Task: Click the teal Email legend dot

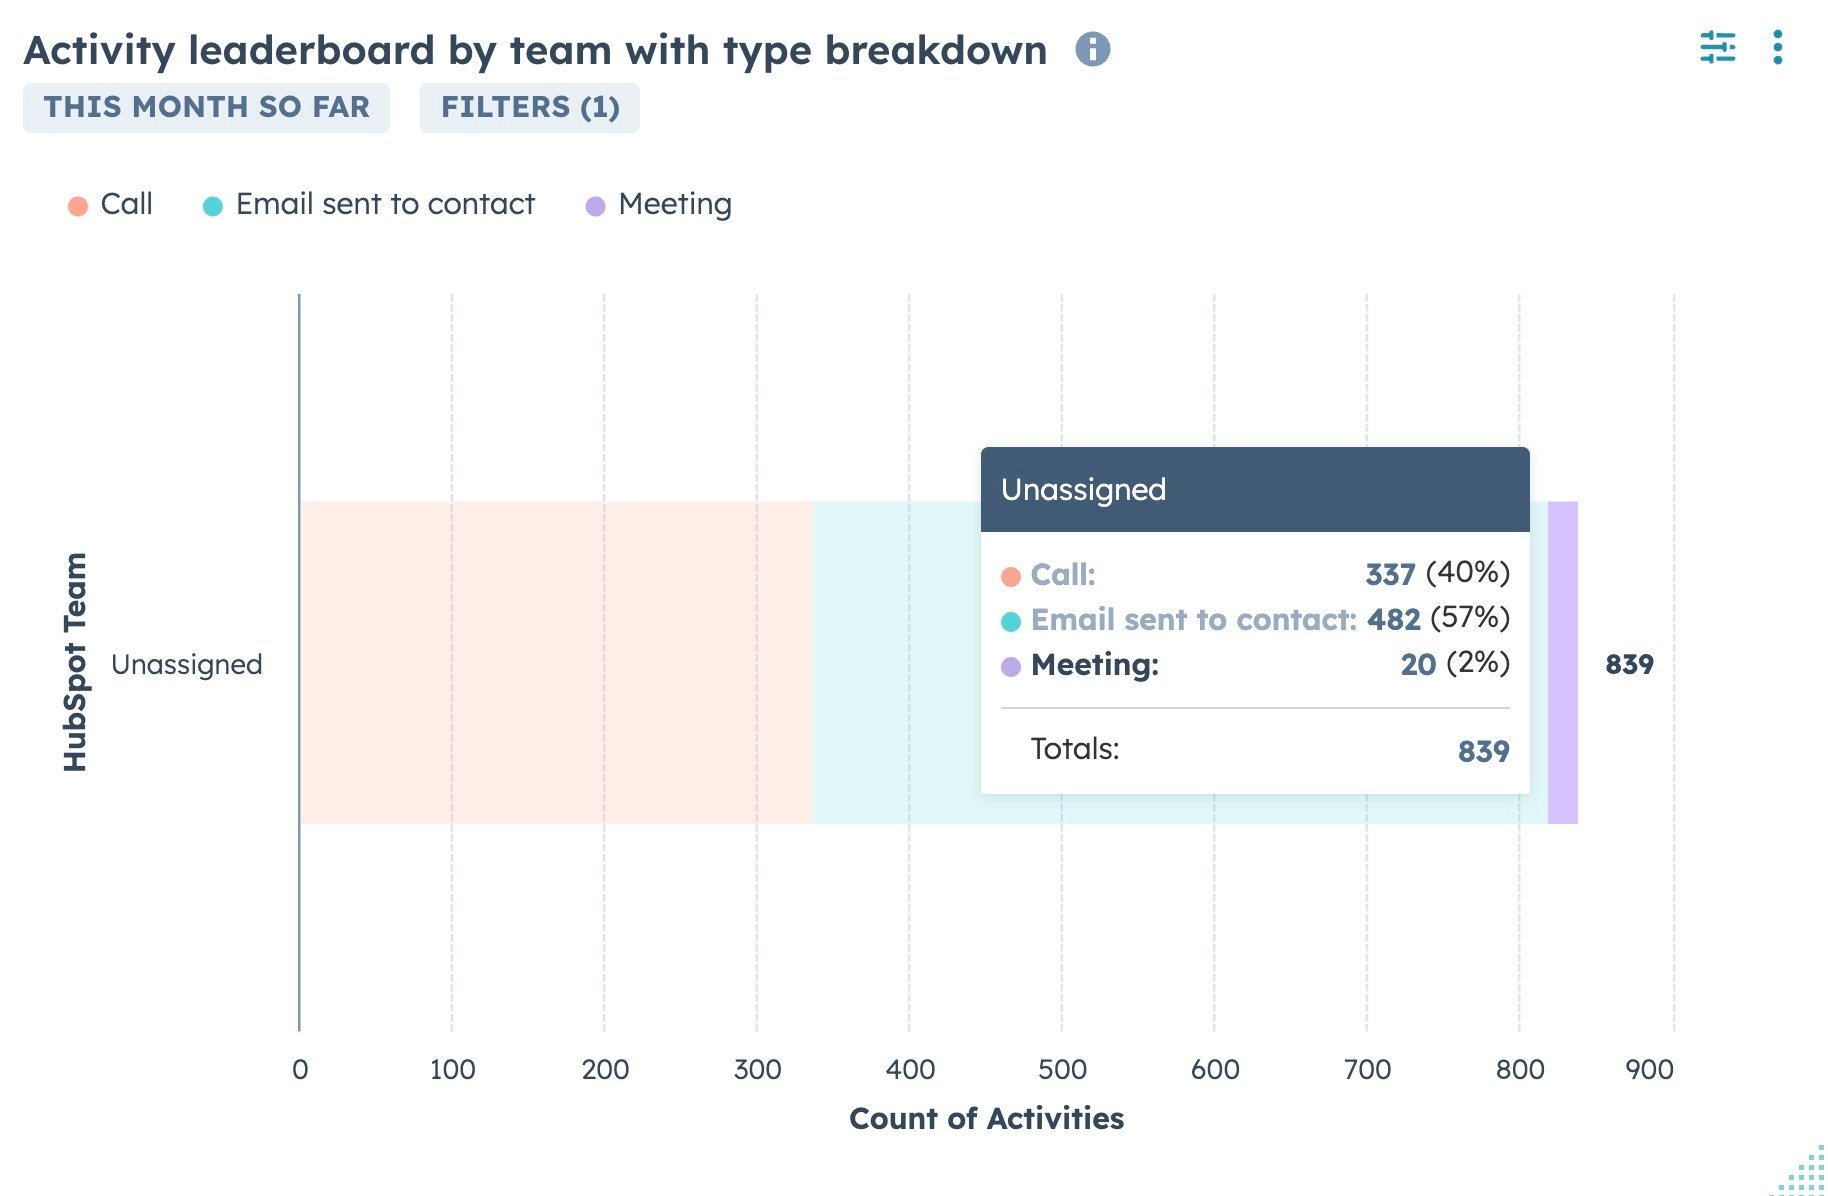Action: click(x=213, y=206)
